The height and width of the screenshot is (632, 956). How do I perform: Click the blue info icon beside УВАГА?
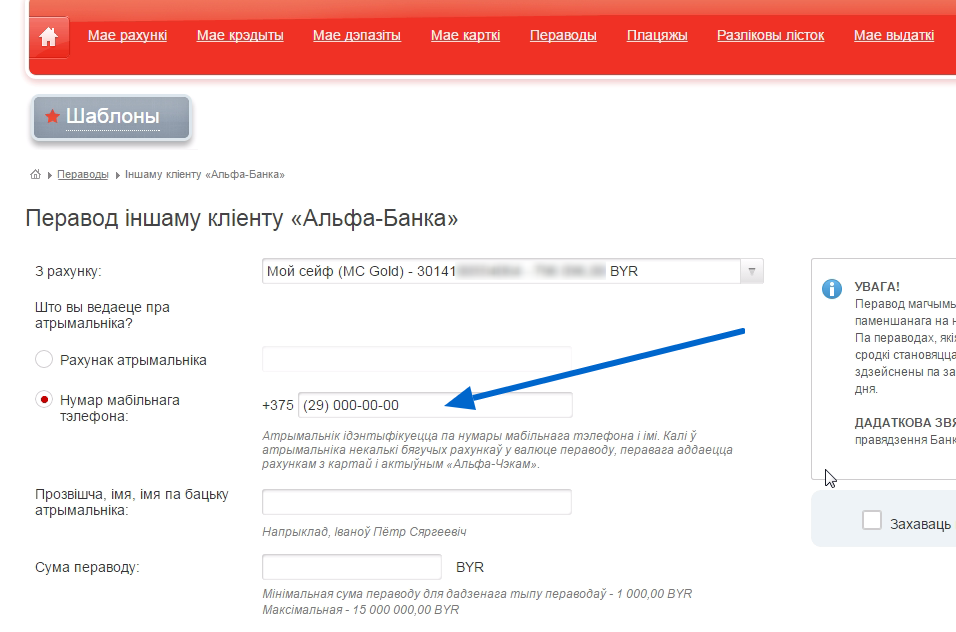[831, 289]
